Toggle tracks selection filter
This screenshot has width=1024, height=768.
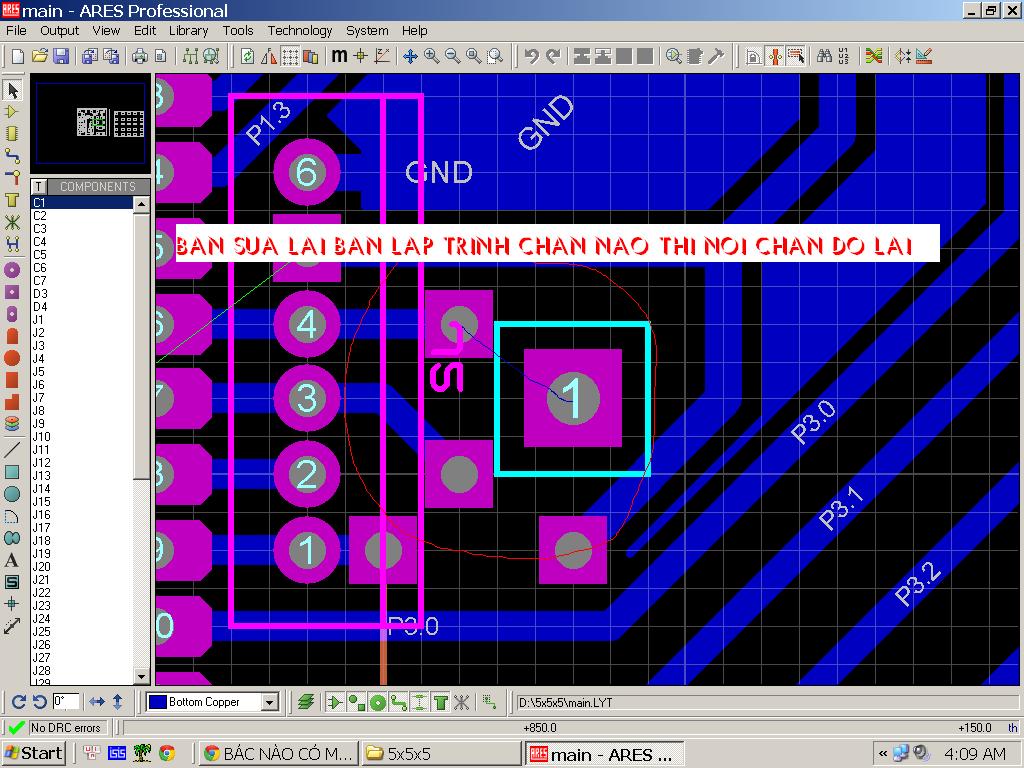399,703
